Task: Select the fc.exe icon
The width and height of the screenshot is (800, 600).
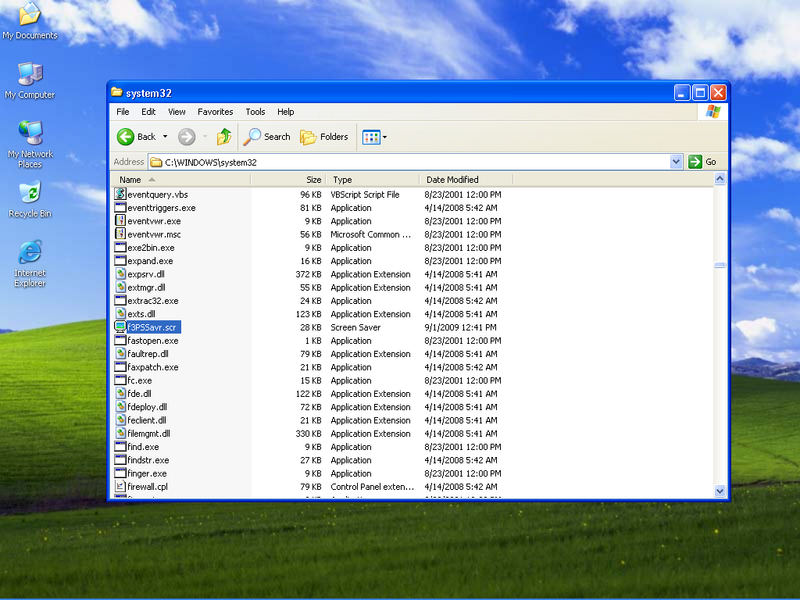Action: click(120, 380)
